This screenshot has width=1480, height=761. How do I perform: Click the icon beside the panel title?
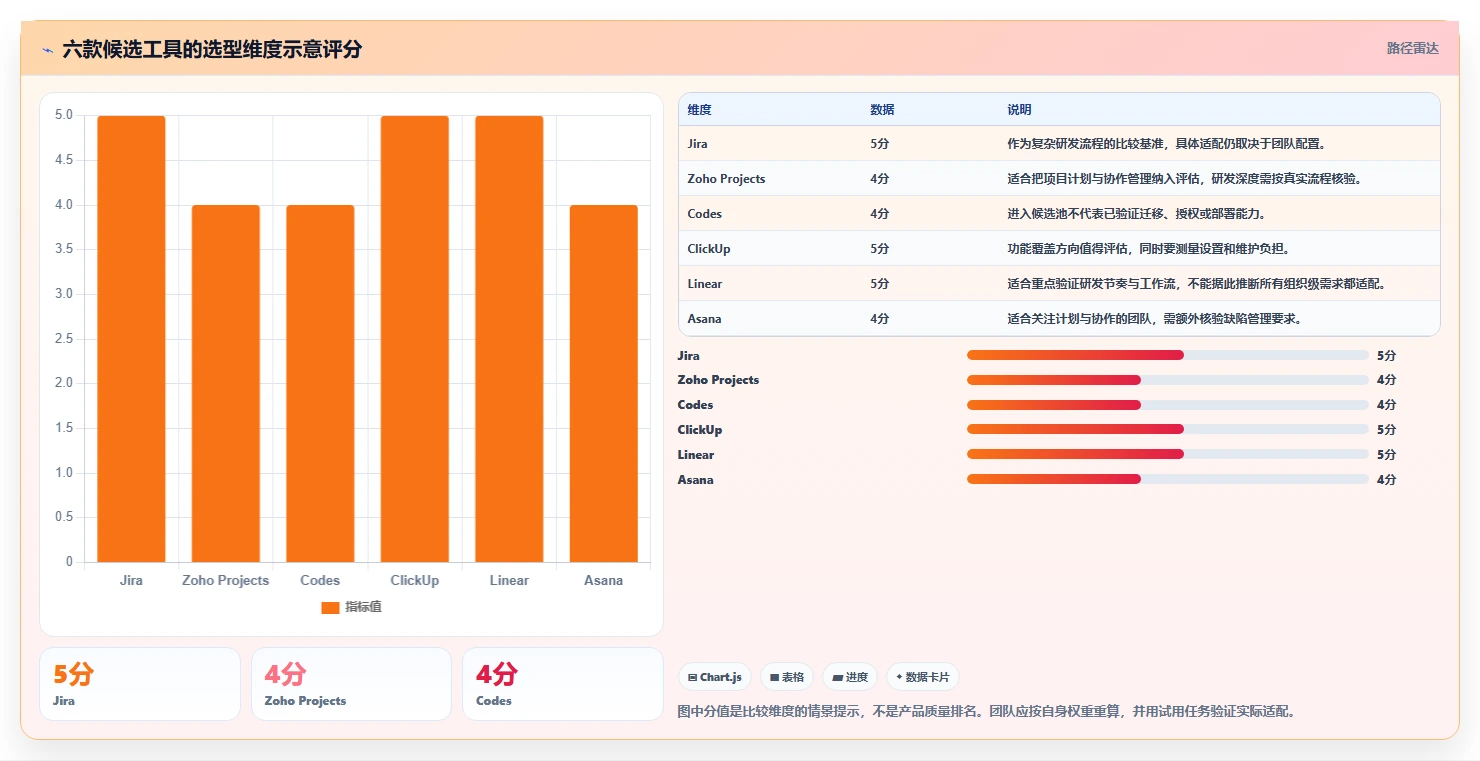tap(47, 50)
